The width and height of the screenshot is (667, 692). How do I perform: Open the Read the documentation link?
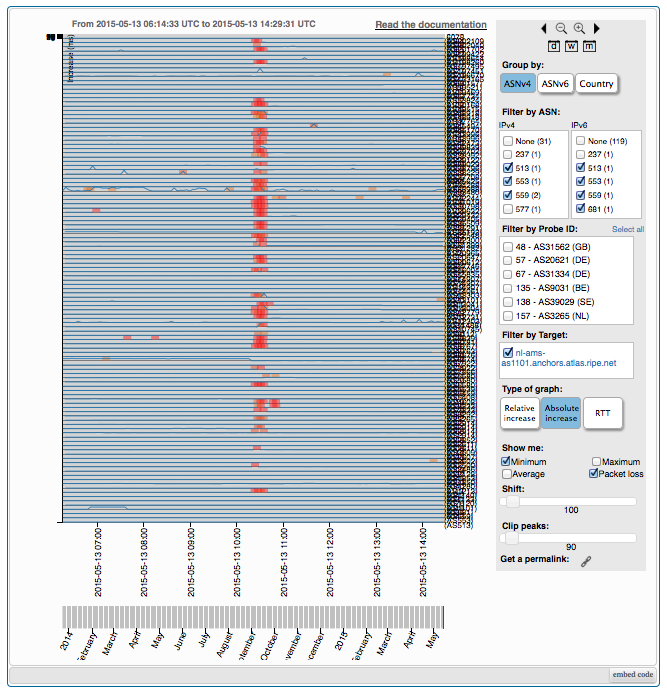[x=431, y=24]
